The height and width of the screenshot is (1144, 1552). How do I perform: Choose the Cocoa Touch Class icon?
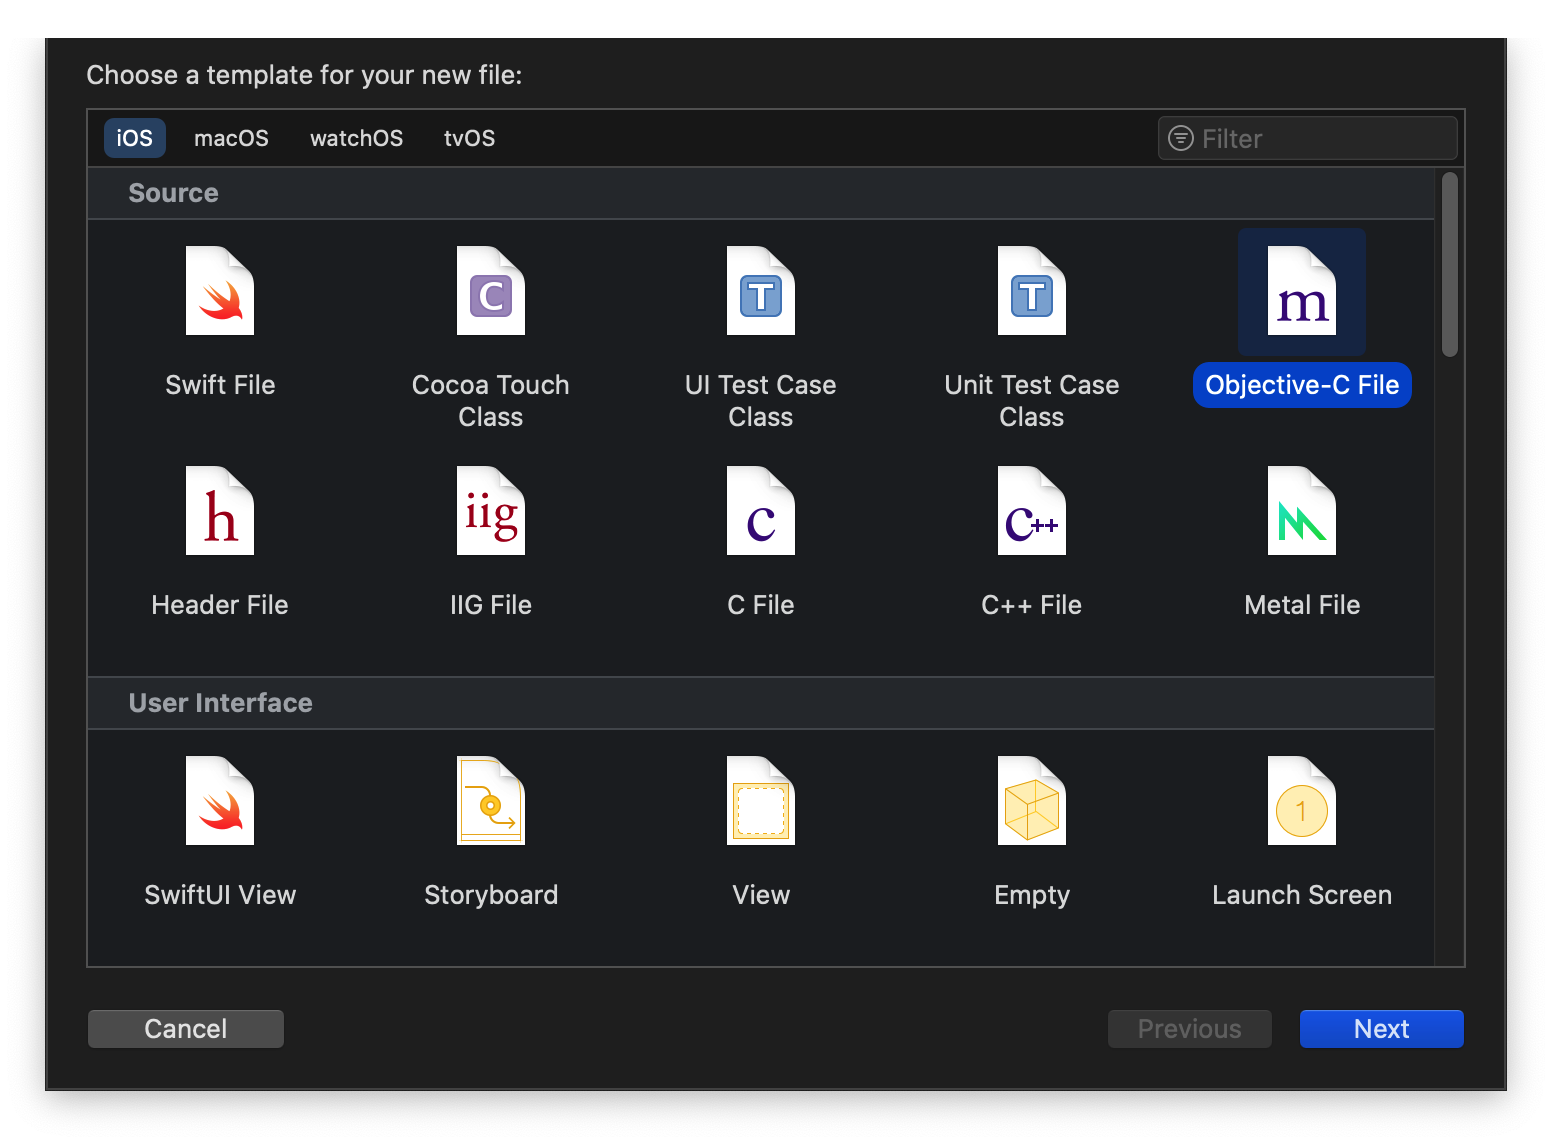tap(491, 291)
